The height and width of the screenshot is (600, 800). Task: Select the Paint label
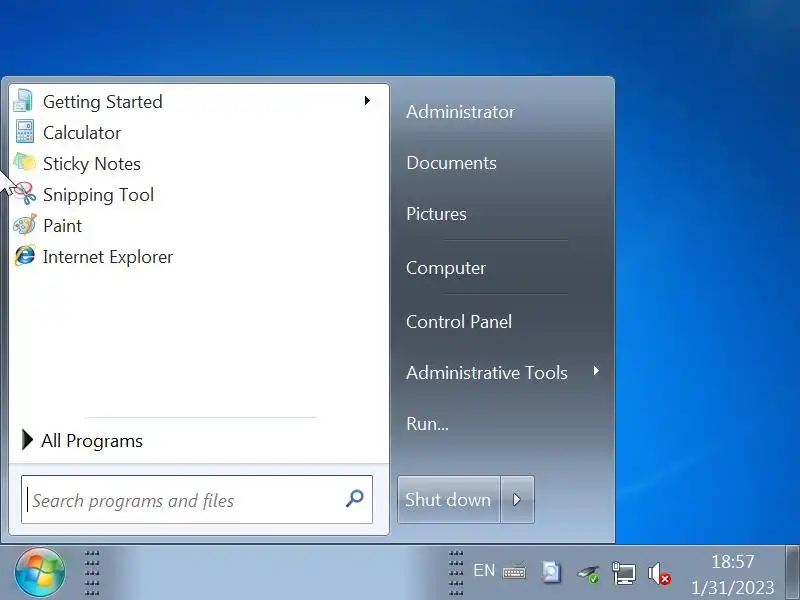click(x=62, y=226)
